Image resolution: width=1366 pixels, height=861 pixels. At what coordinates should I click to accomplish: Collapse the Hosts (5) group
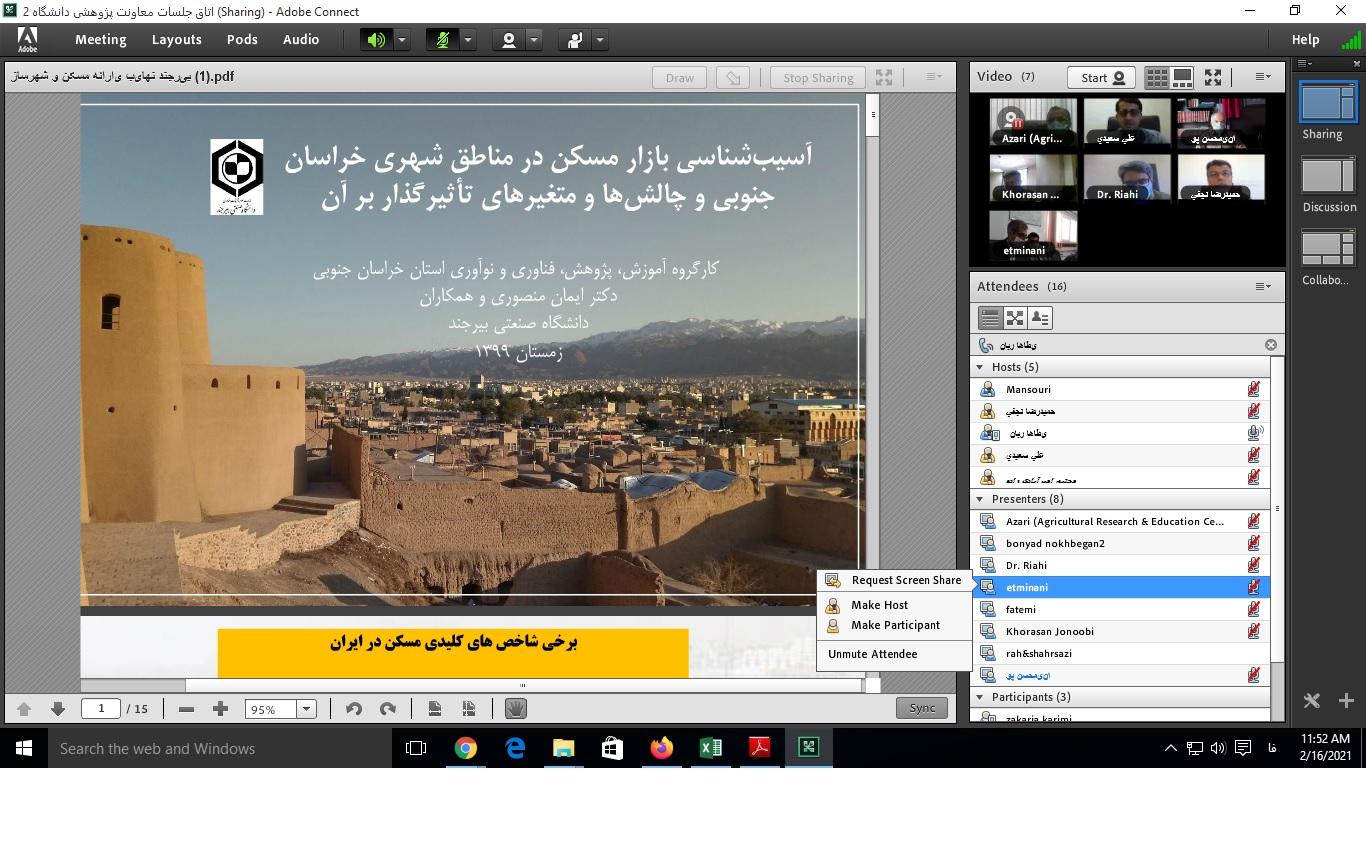point(980,367)
